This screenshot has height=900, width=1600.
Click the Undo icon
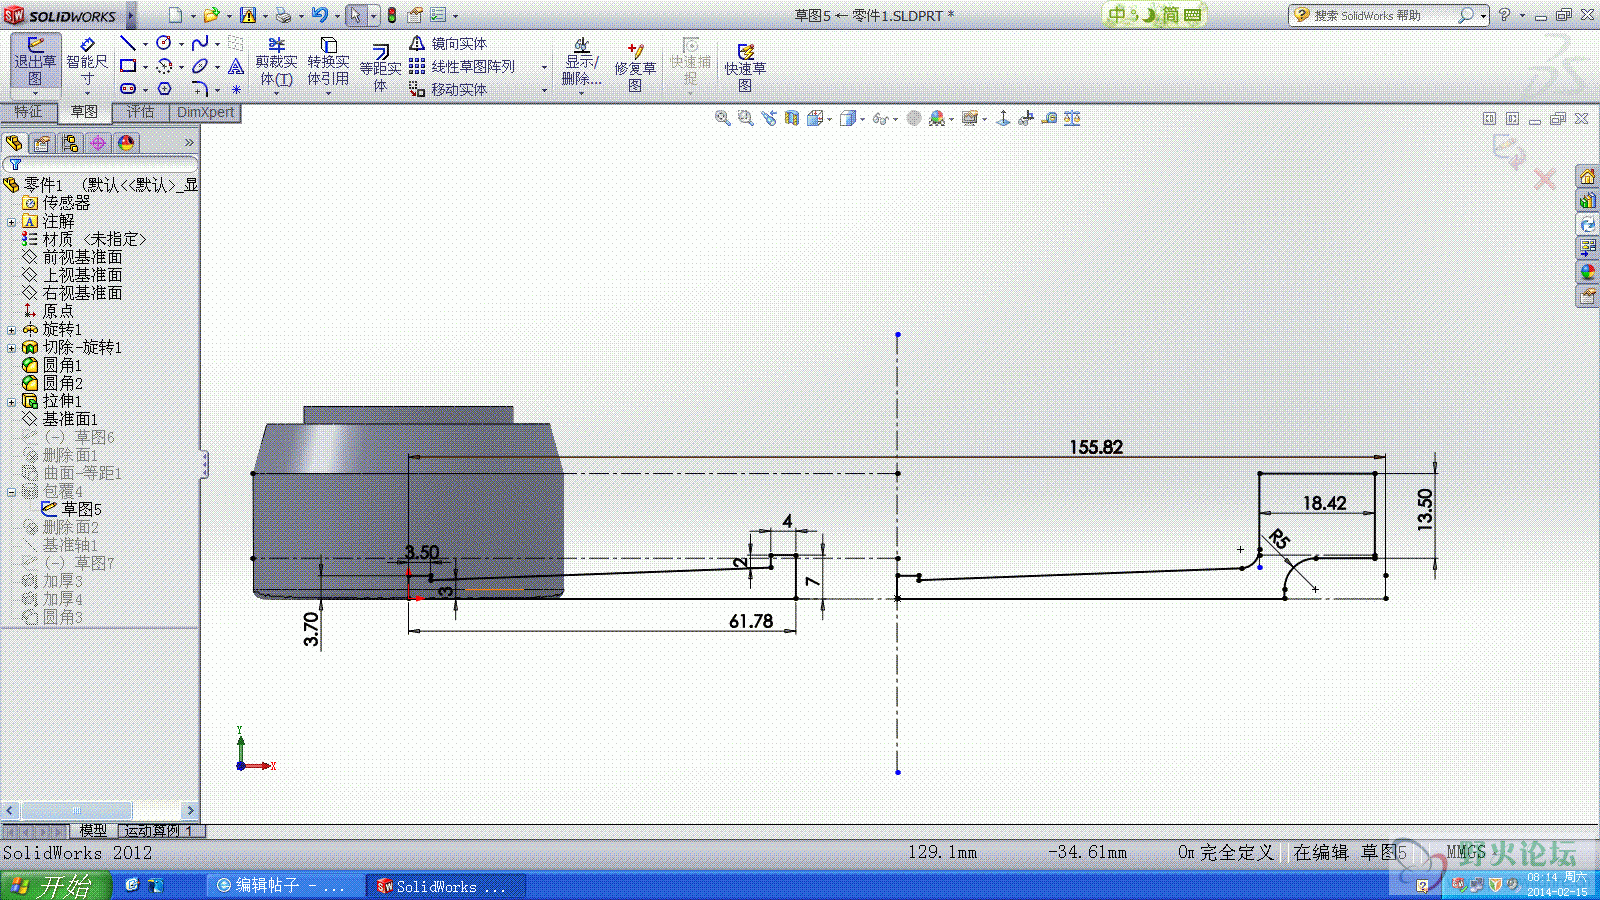pos(319,15)
